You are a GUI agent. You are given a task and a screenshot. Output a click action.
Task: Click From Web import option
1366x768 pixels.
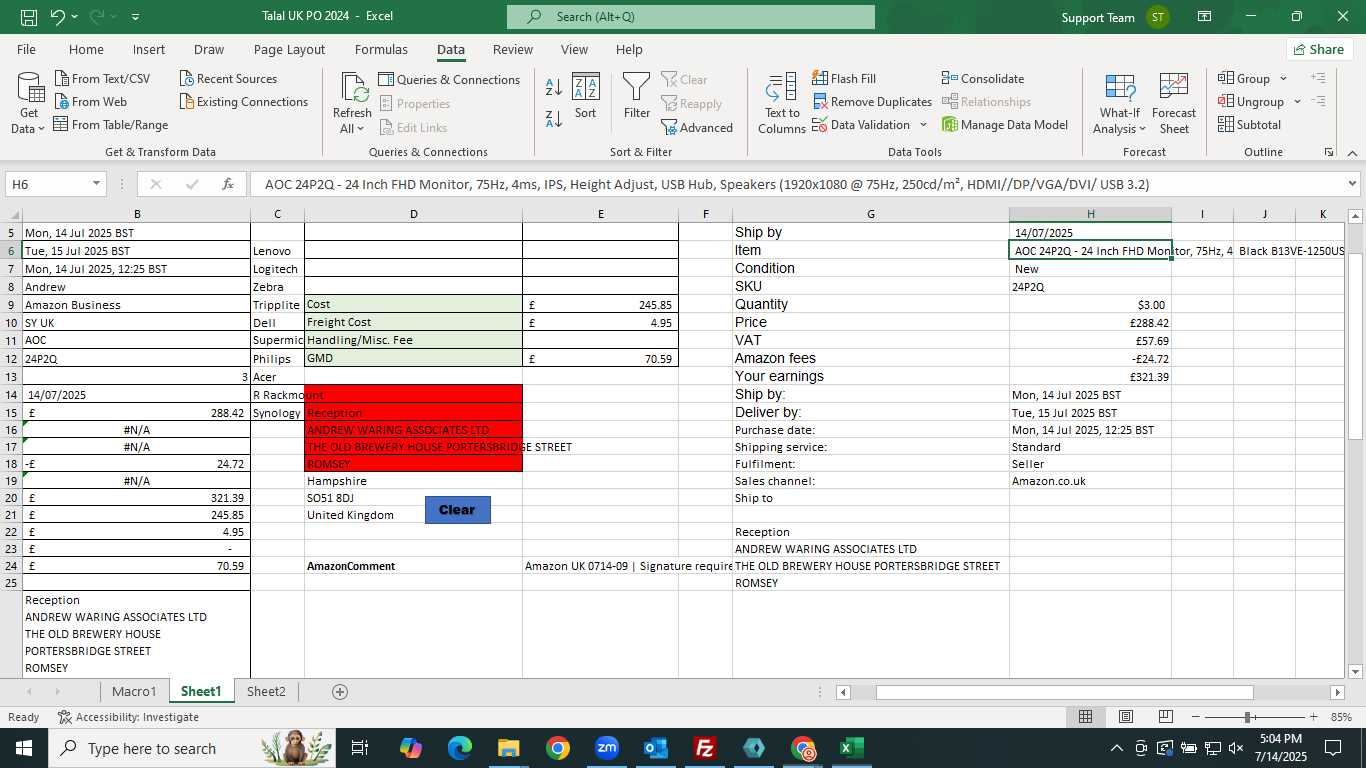91,102
